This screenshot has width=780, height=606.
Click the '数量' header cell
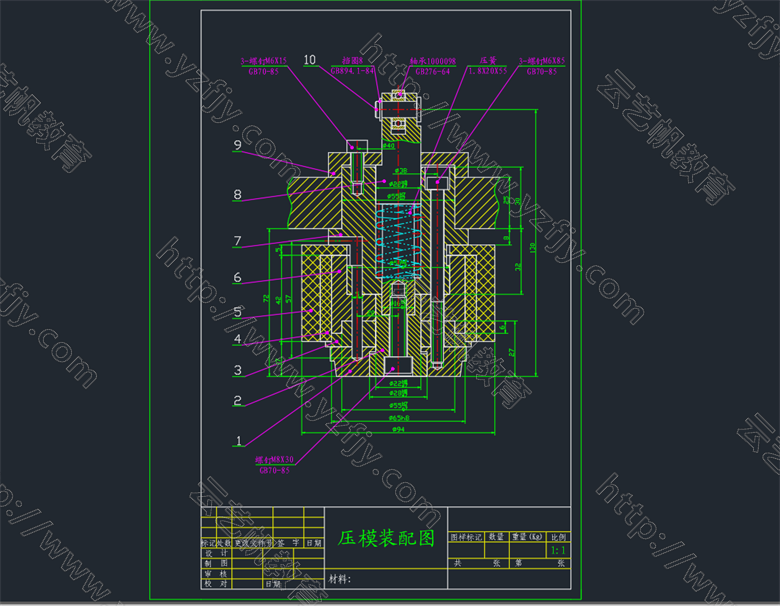(x=496, y=537)
